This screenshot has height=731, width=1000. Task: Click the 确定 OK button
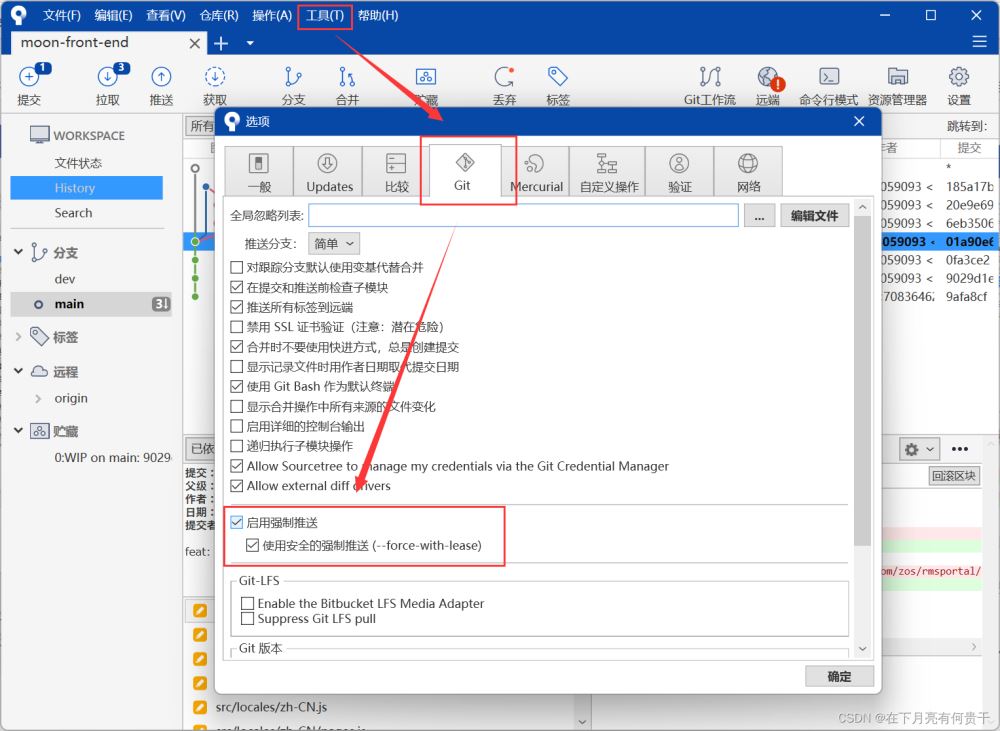click(839, 676)
